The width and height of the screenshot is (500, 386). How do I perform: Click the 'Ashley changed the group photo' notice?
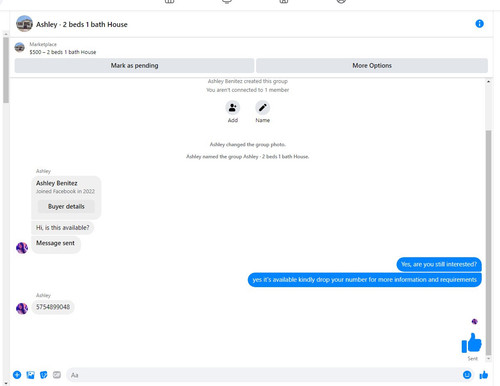pyautogui.click(x=248, y=144)
